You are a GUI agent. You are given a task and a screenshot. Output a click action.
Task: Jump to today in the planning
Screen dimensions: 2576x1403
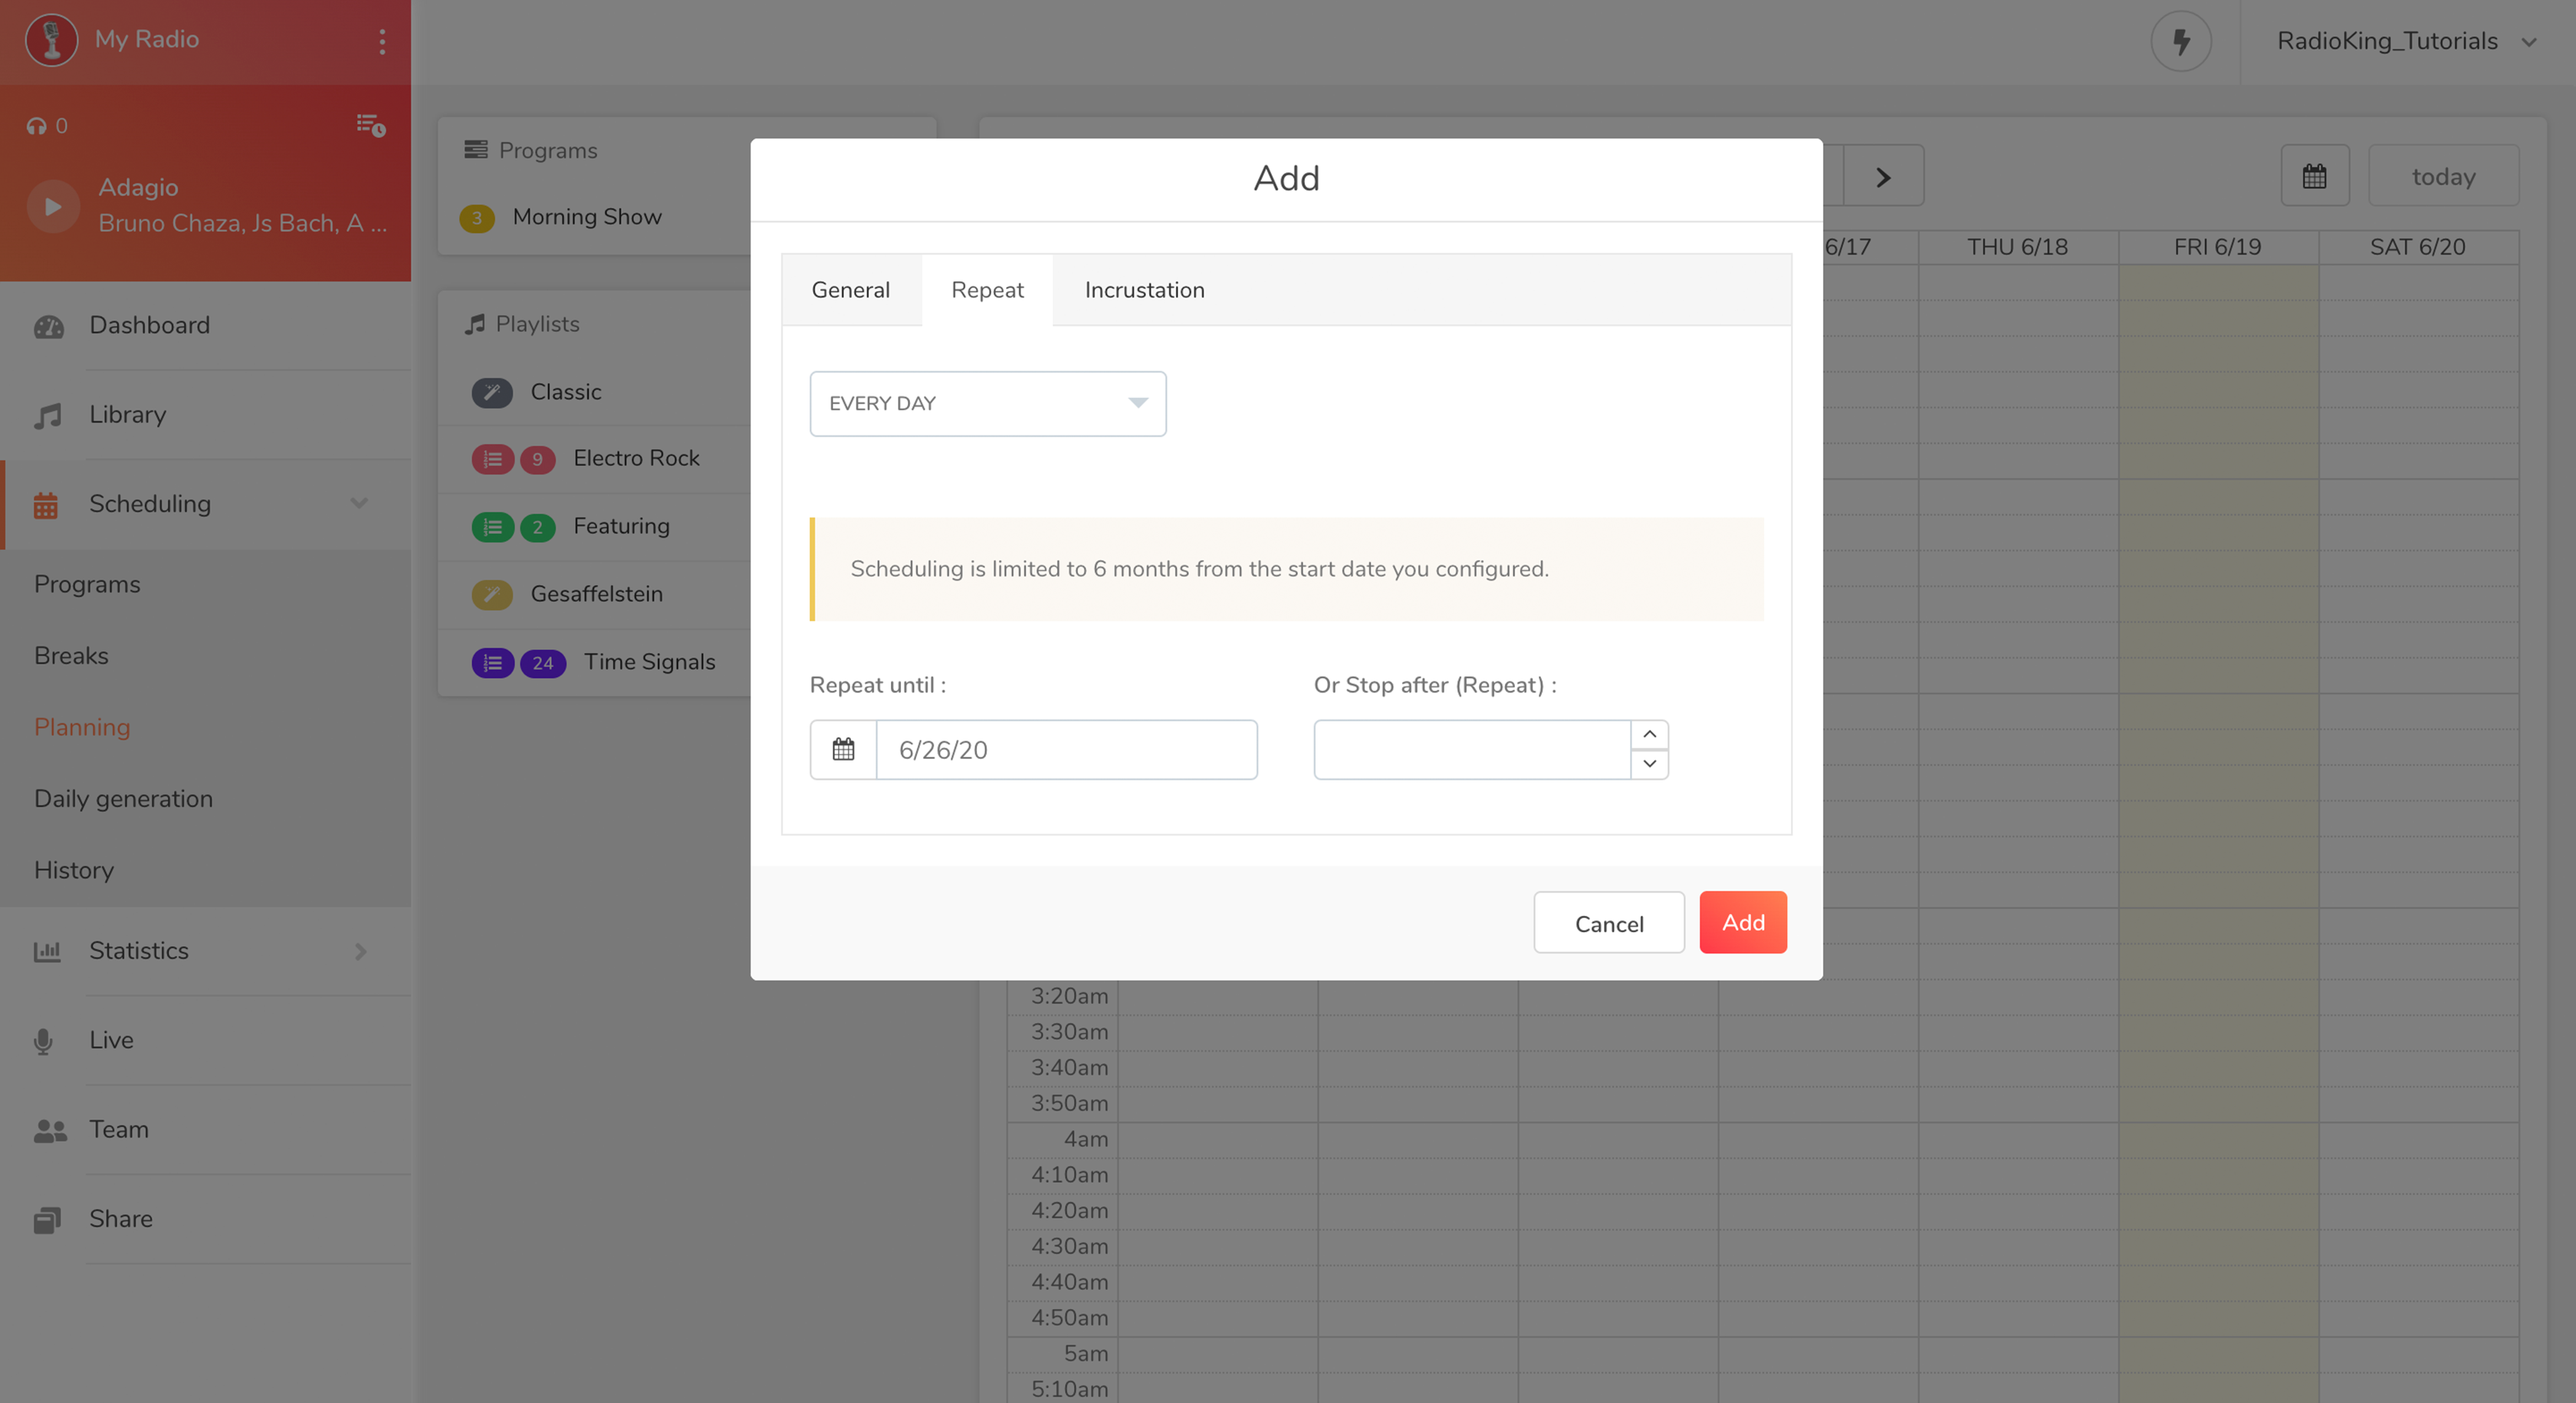point(2443,176)
